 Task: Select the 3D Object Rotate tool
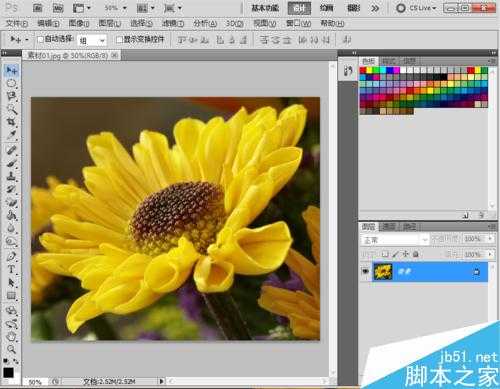pos(12,310)
